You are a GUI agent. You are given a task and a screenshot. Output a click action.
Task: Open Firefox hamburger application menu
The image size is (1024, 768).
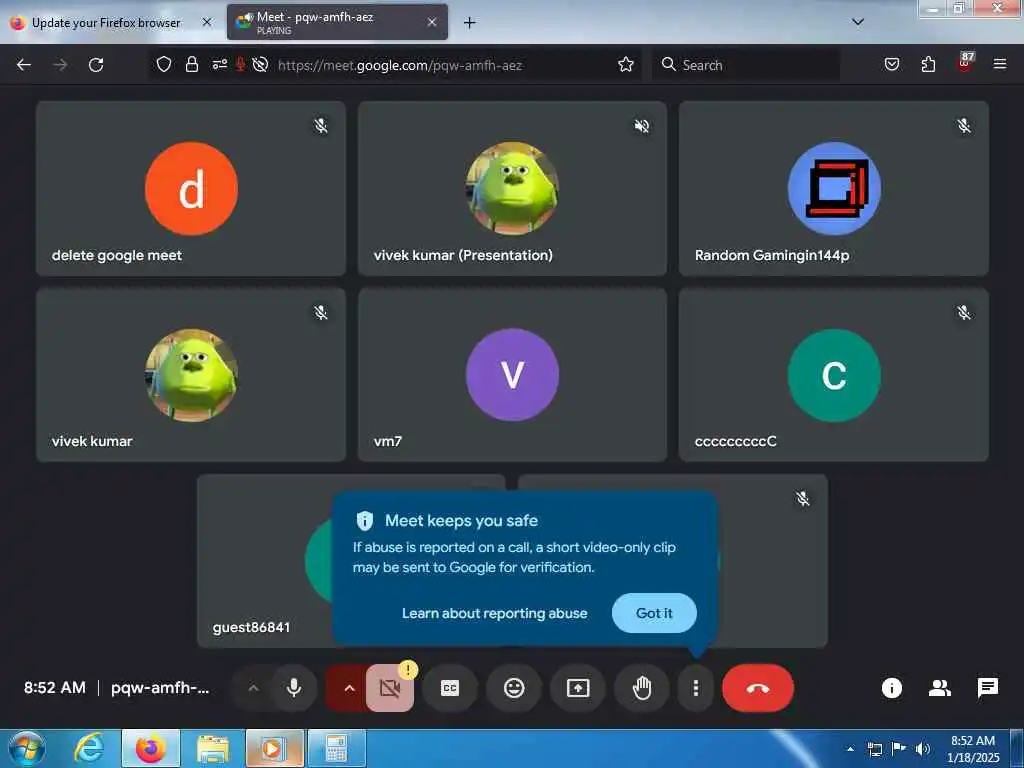coord(999,64)
